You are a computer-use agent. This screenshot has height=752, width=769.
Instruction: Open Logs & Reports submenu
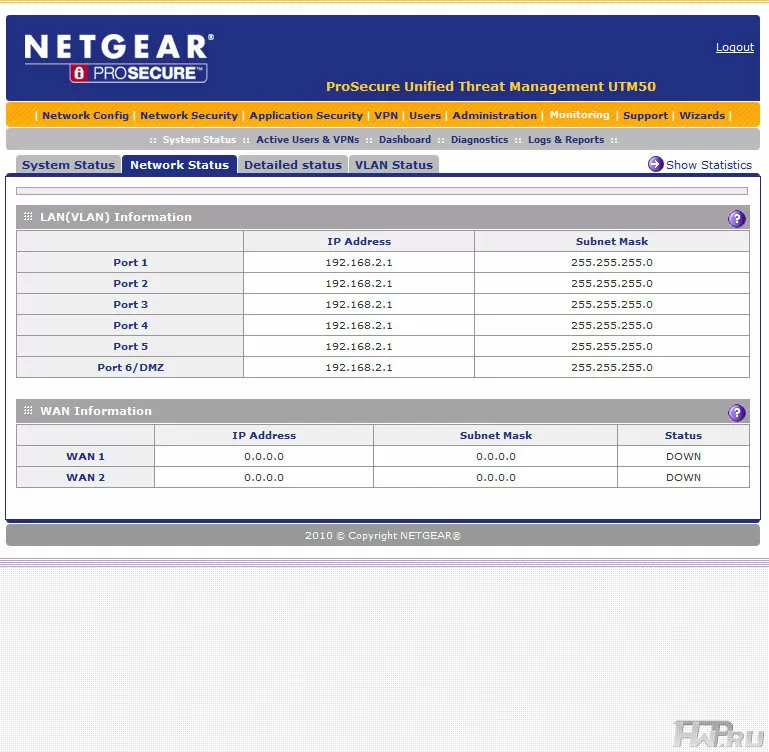[x=566, y=140]
